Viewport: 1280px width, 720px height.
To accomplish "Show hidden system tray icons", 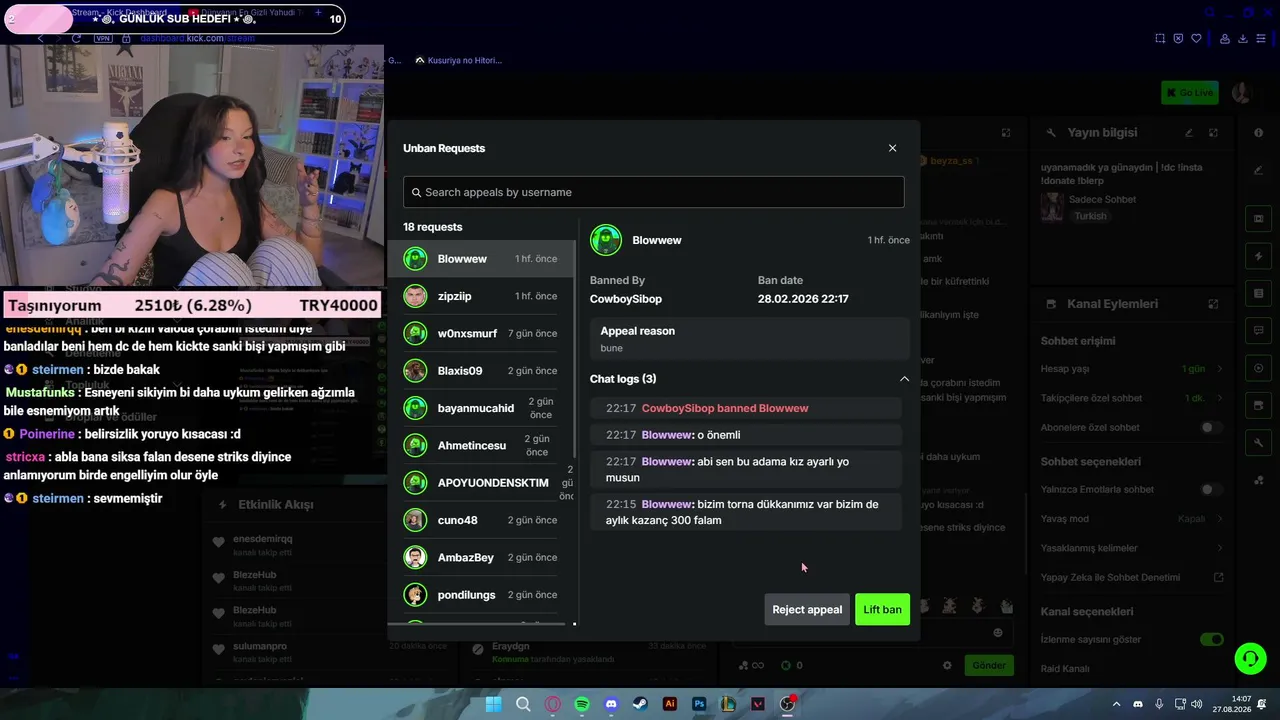I will tap(1116, 704).
